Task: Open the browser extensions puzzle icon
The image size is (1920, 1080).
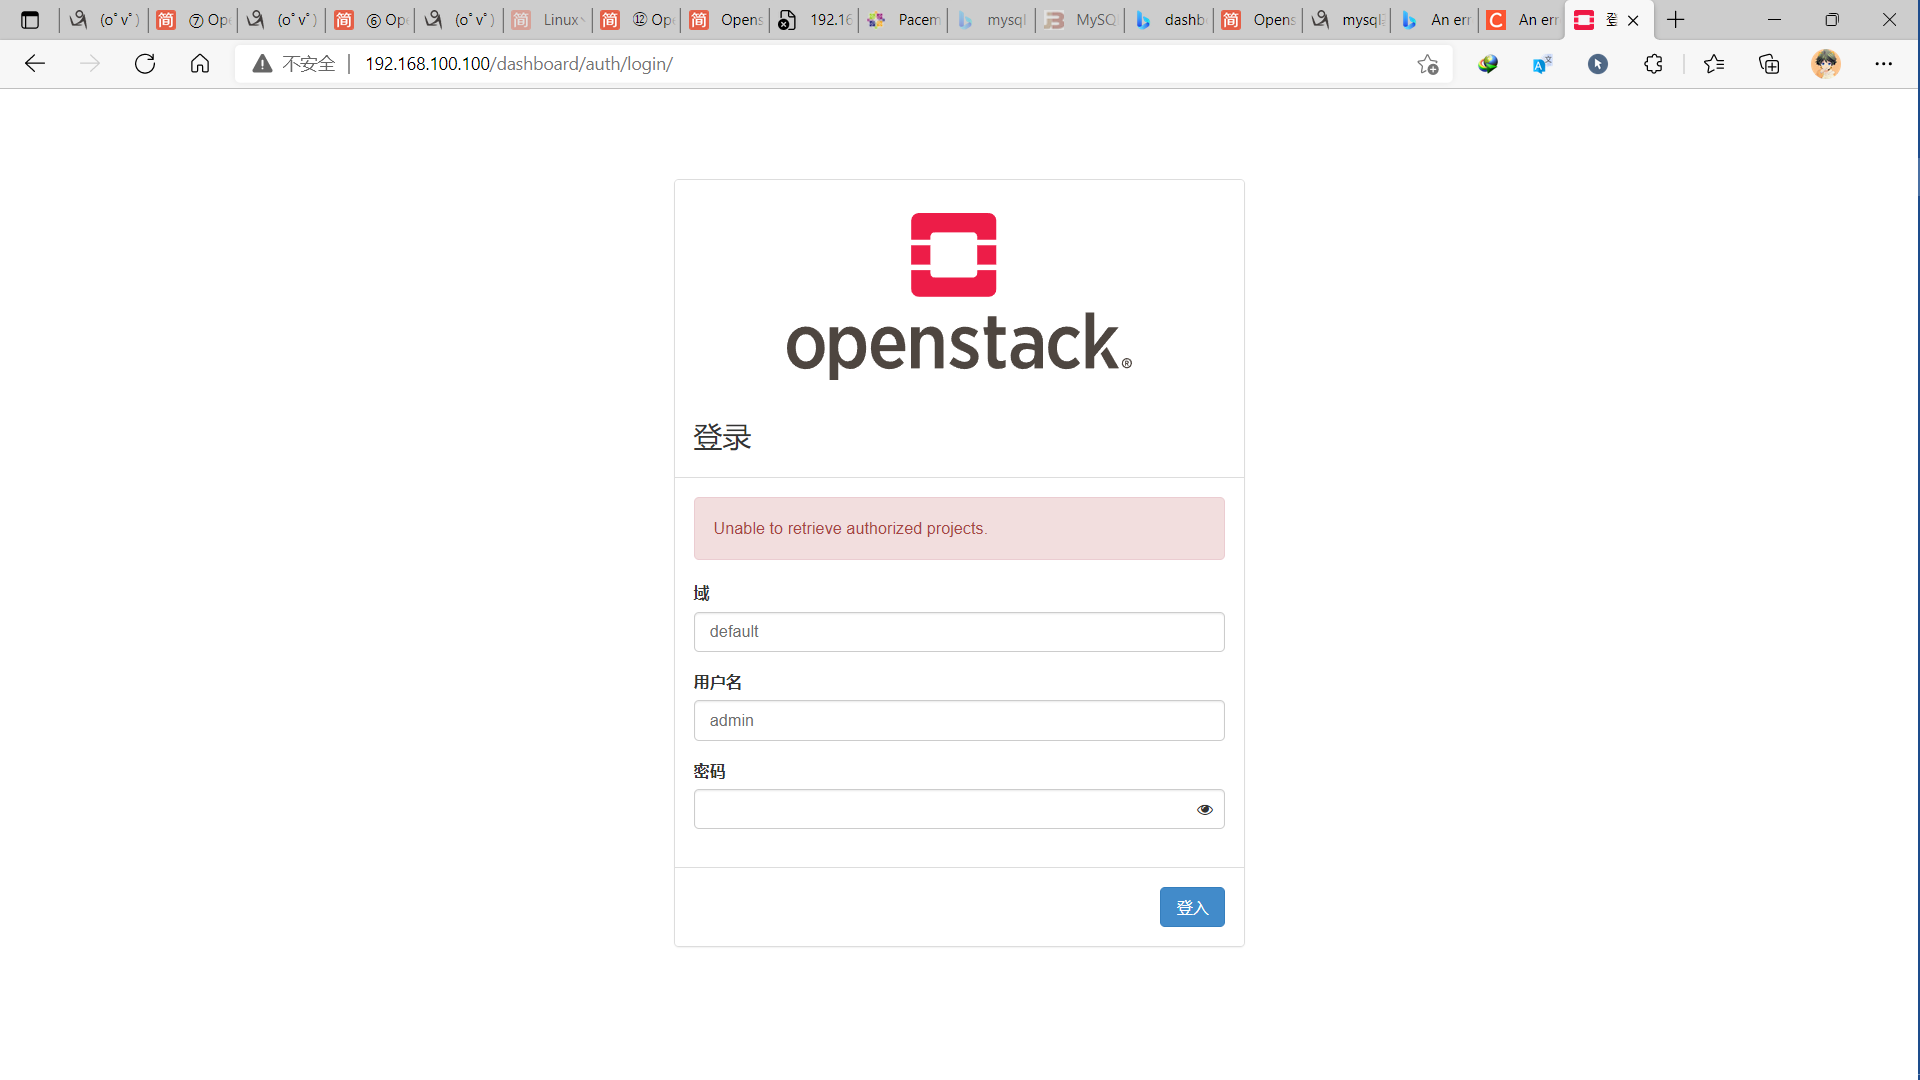Action: (1653, 64)
